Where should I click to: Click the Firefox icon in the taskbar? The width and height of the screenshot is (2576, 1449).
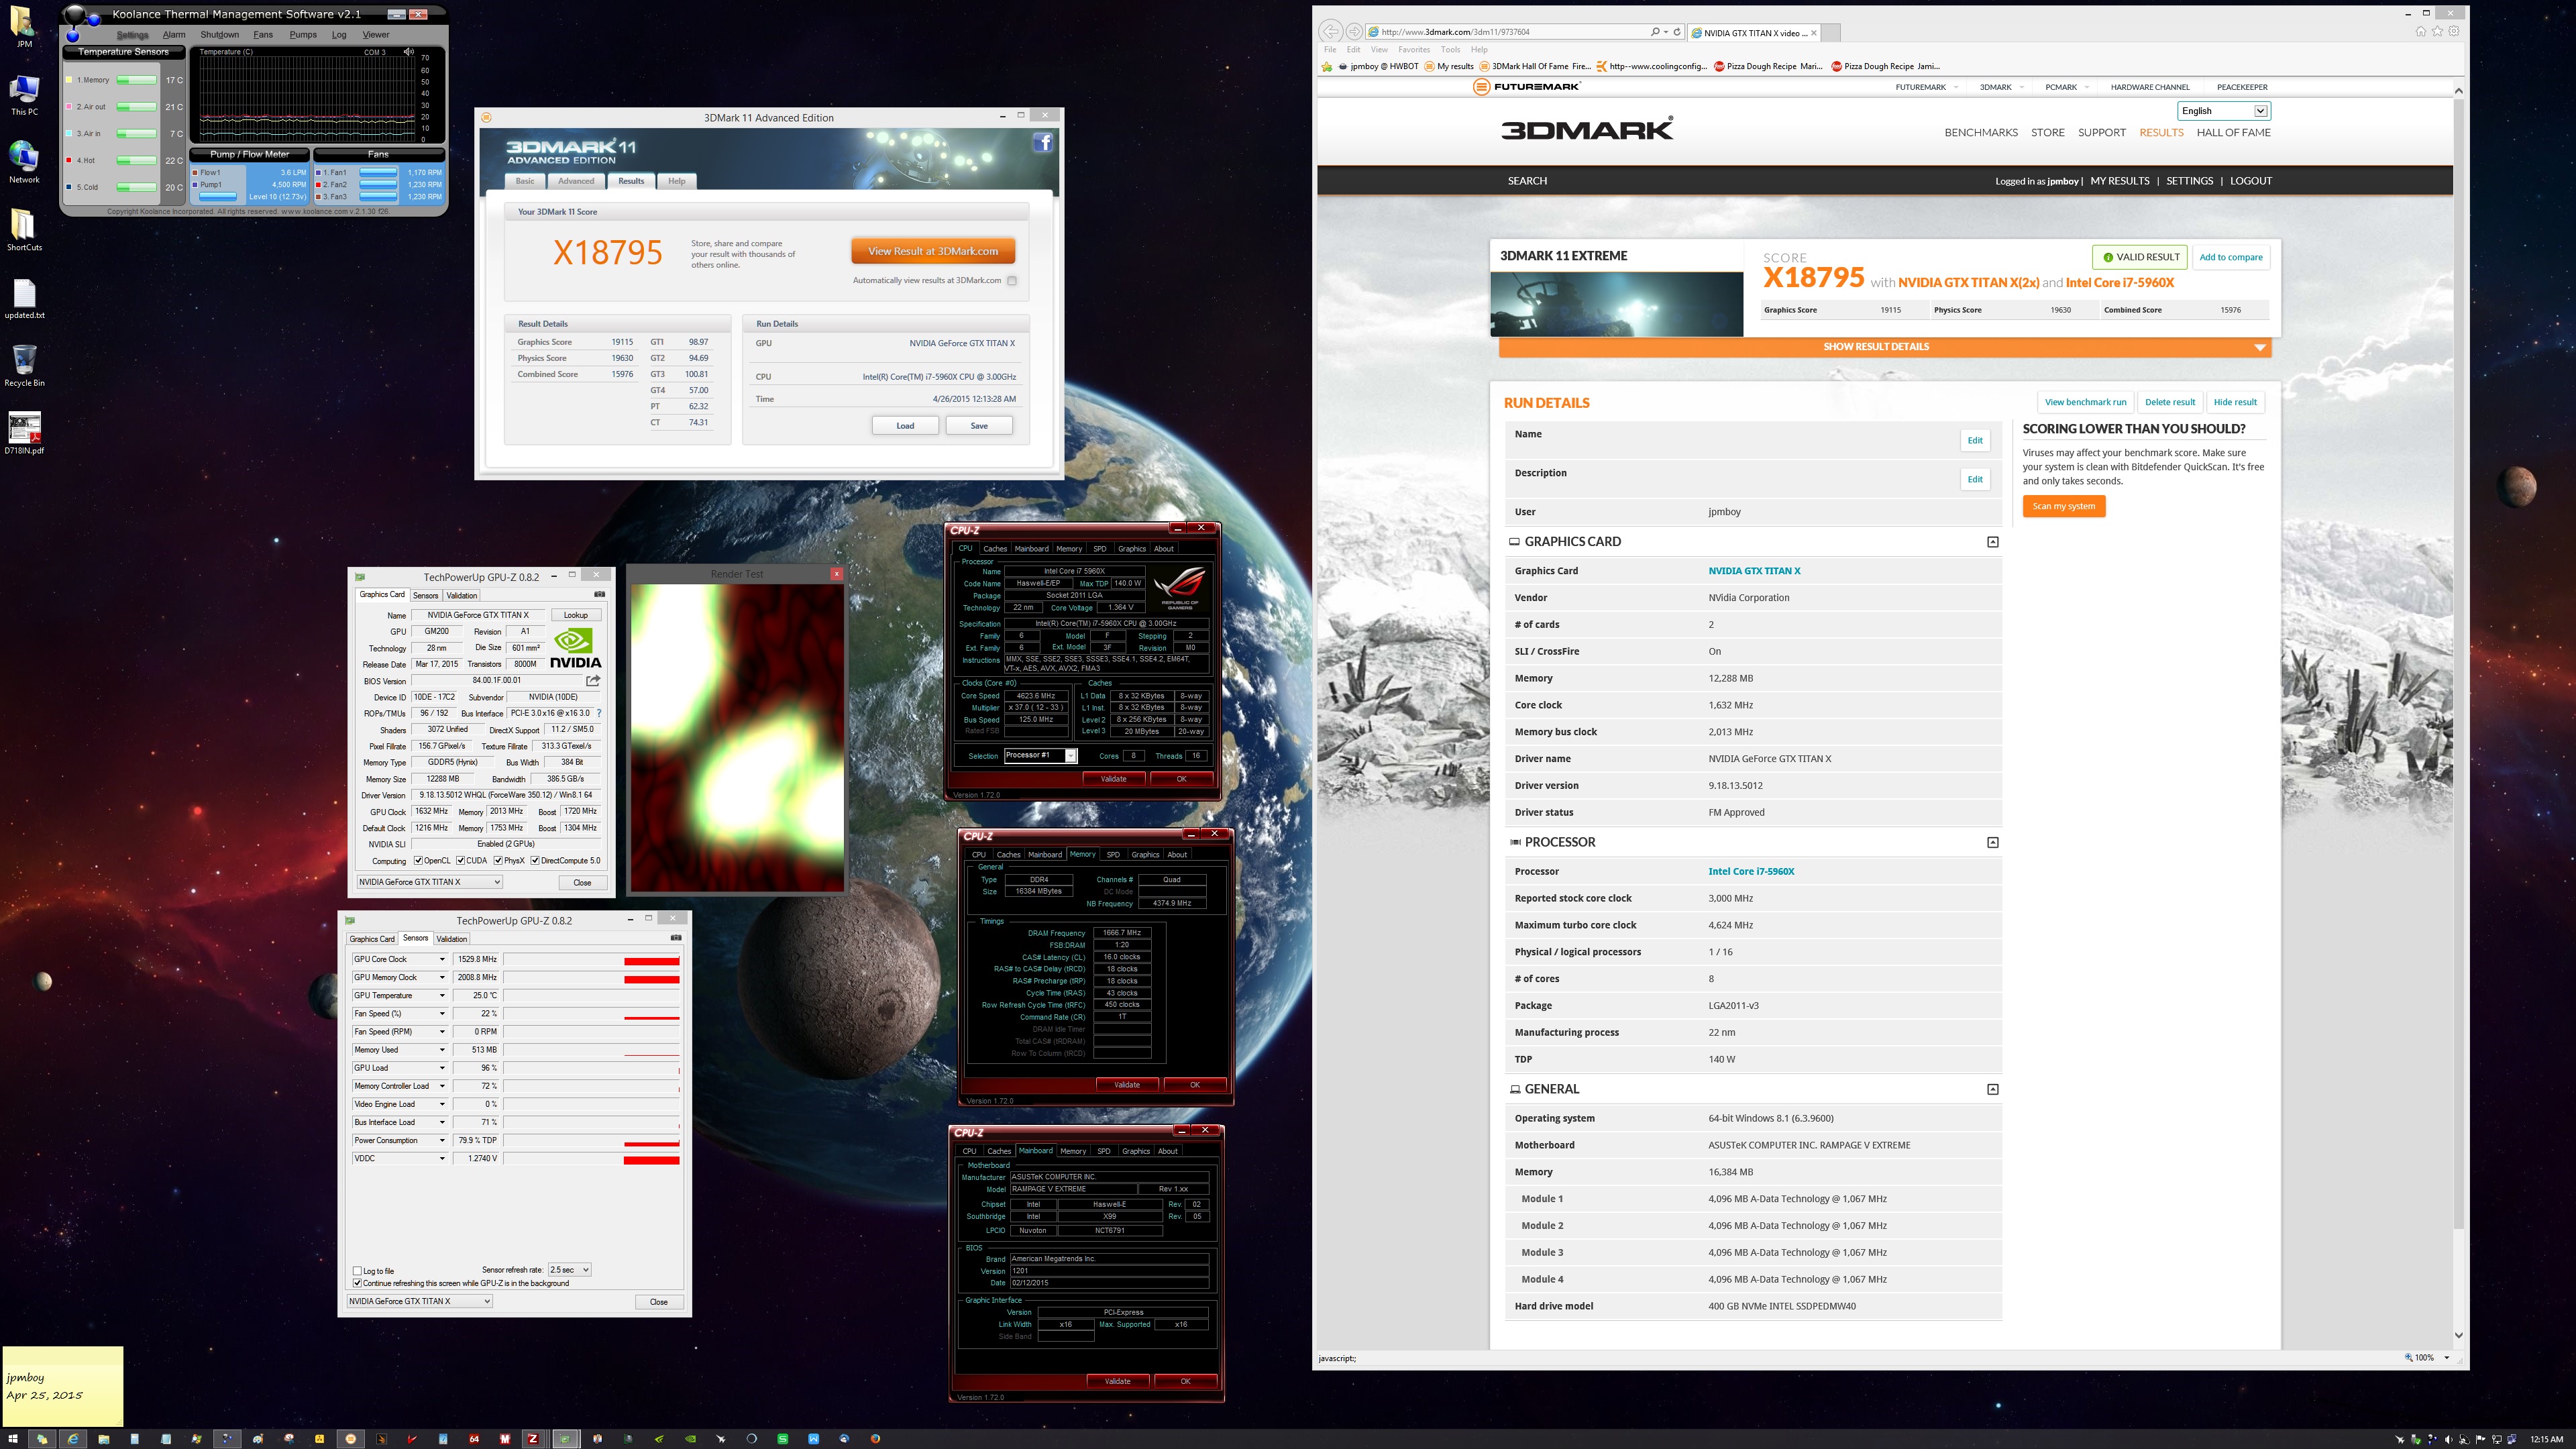(875, 1439)
